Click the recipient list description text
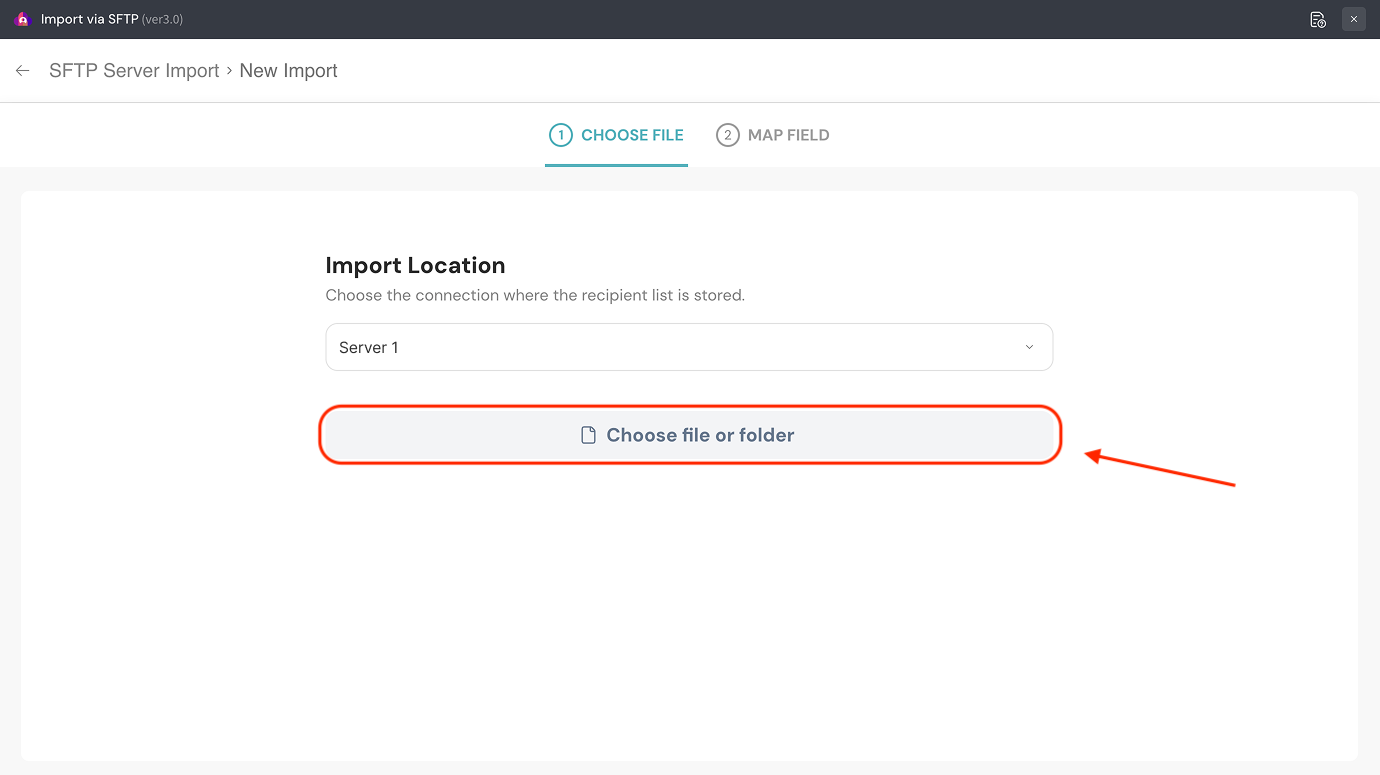Screen dimensions: 1380x775 [x=535, y=295]
